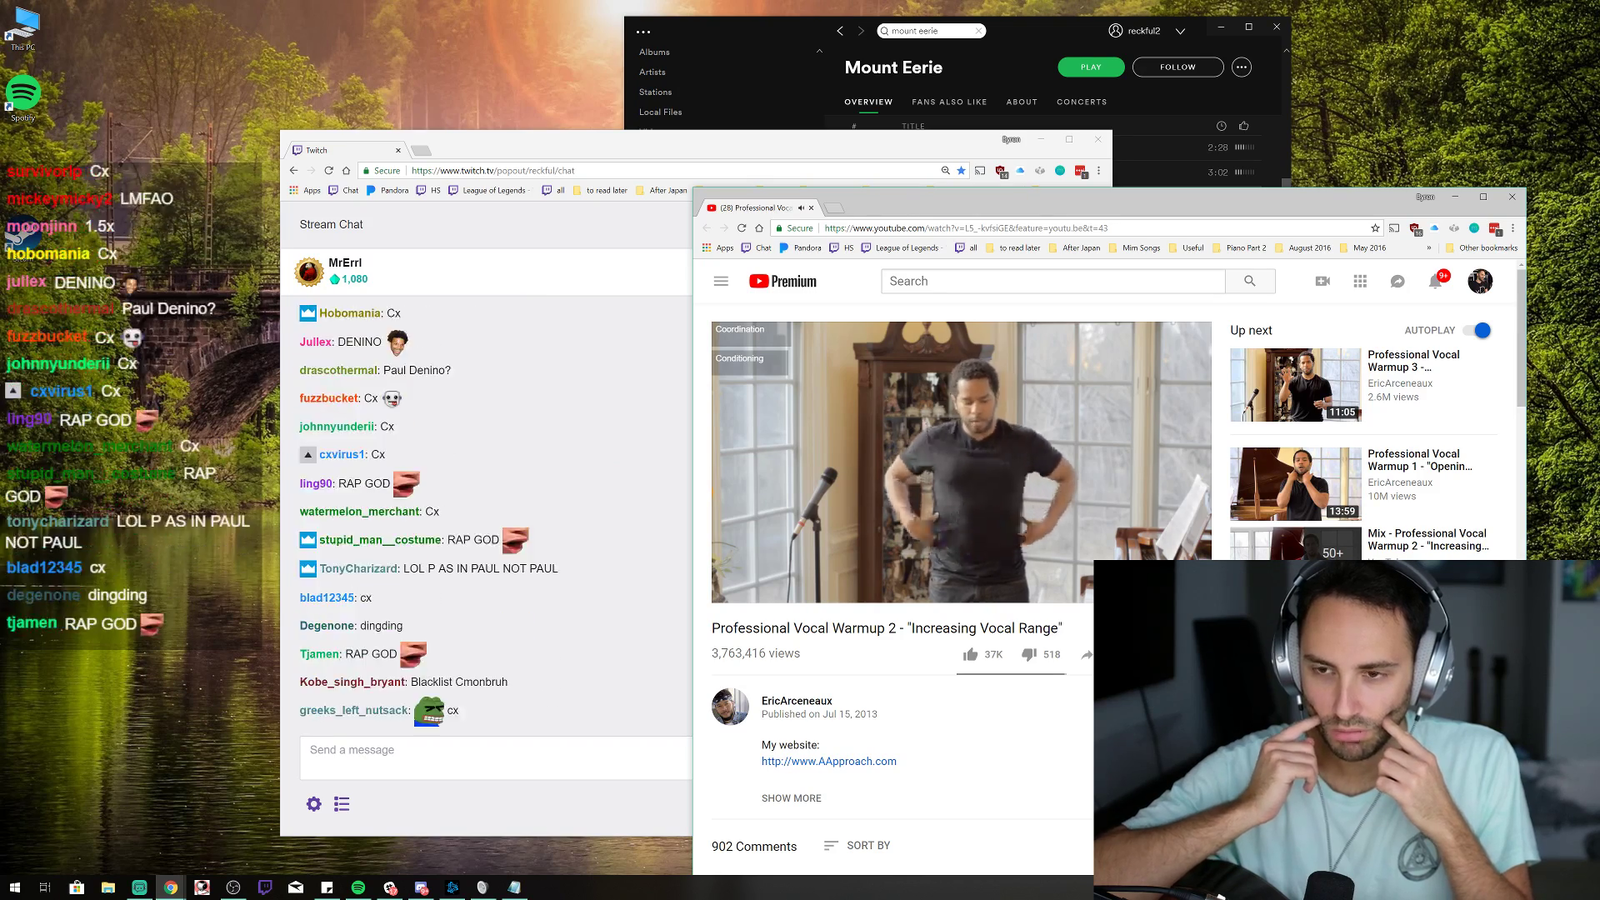Viewport: 1600px width, 900px height.
Task: Click the cast icon in YouTube window toolbar
Action: point(1394,228)
